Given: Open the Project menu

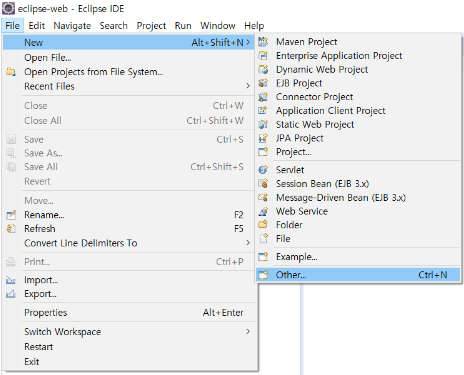Looking at the screenshot, I should [x=151, y=26].
